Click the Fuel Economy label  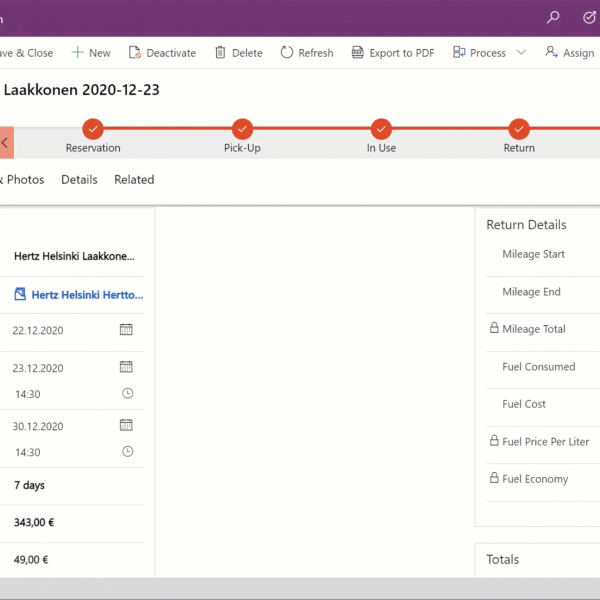(535, 479)
